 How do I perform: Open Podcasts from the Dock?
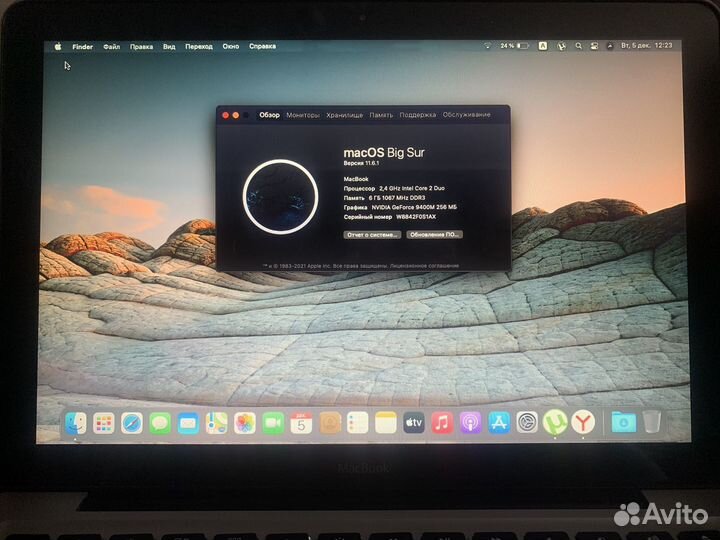click(x=471, y=423)
